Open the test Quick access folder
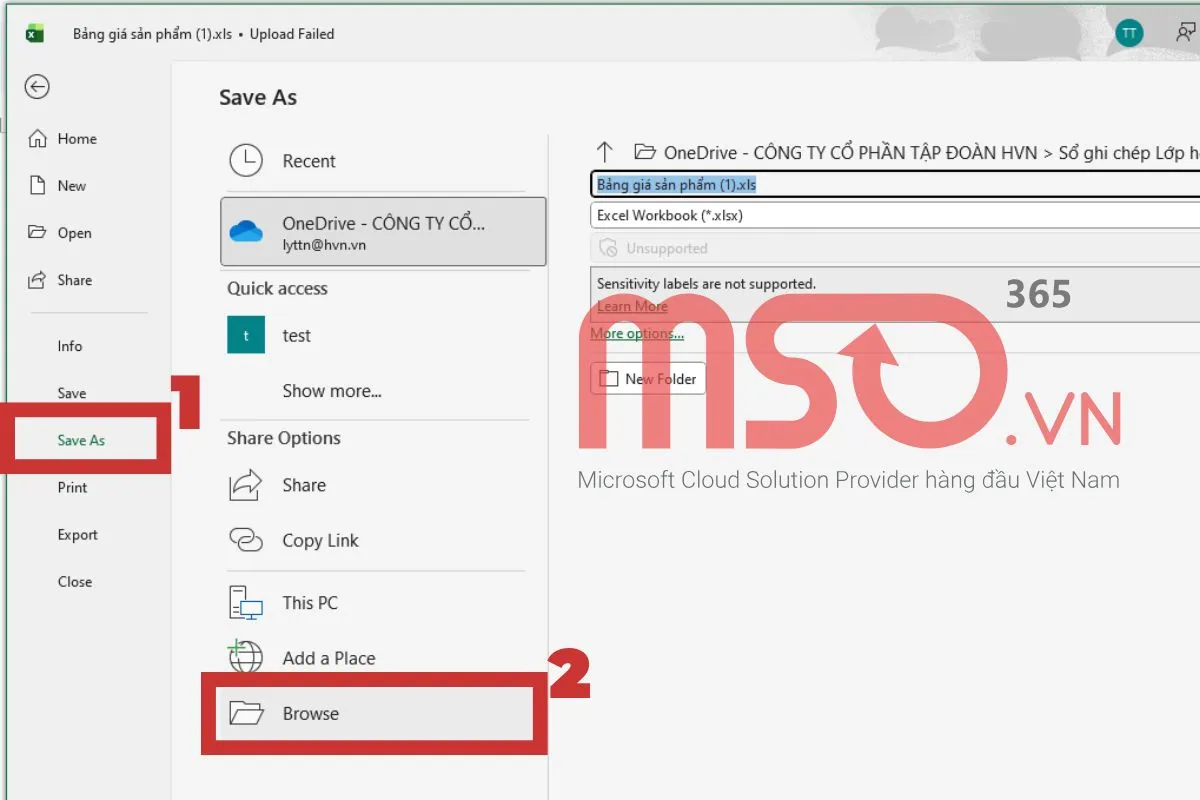 (x=296, y=335)
